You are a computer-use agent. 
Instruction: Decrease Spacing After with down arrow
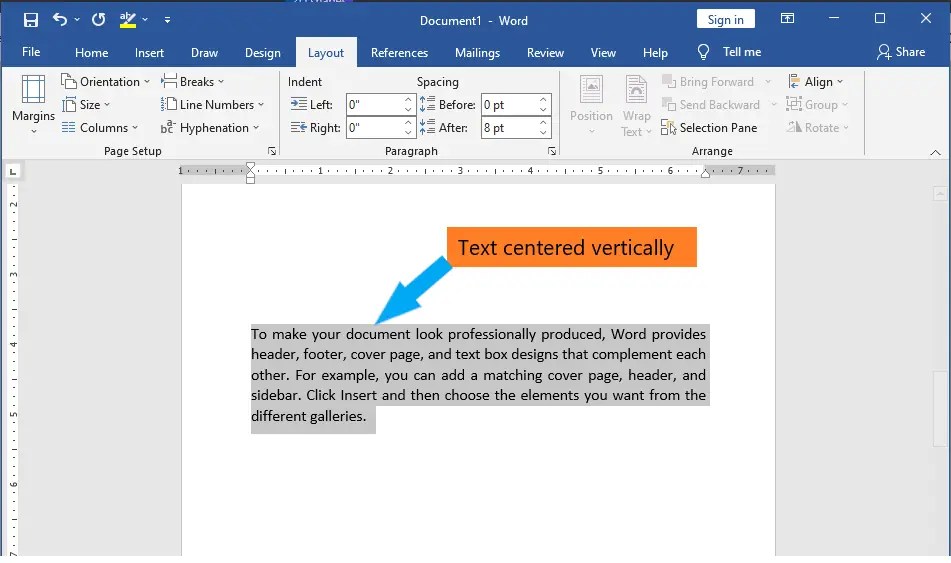point(543,133)
